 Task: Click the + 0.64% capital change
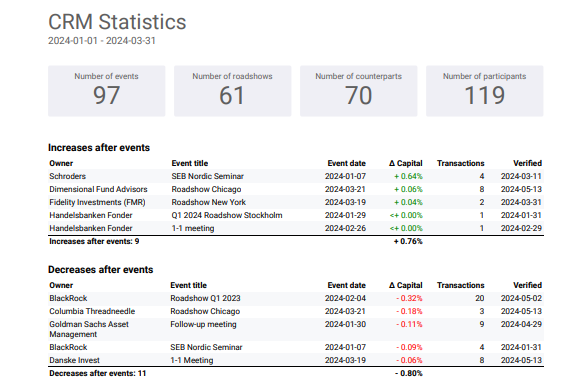click(x=408, y=176)
